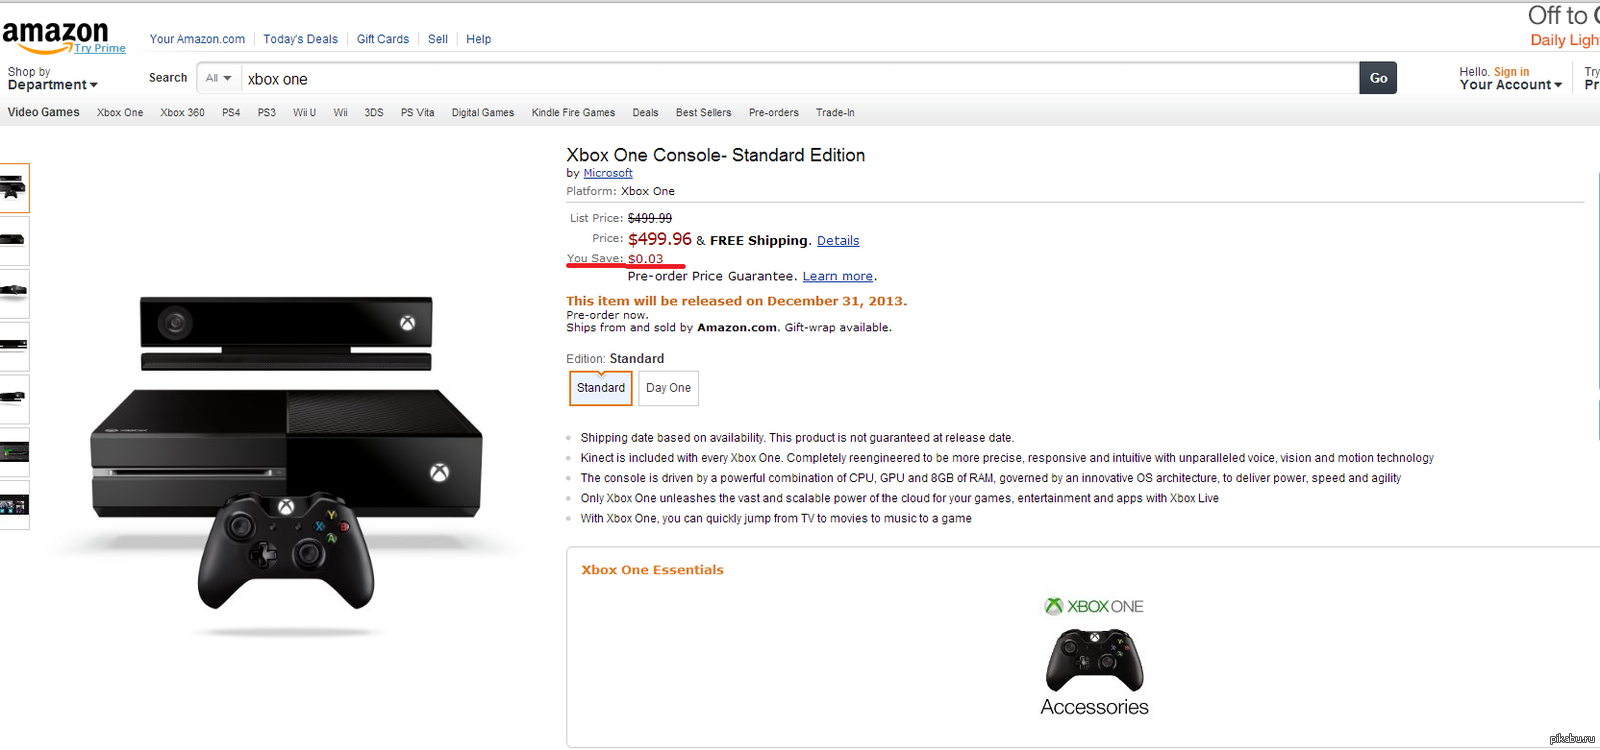Select the Standard edition option
Image resolution: width=1600 pixels, height=750 pixels.
point(601,388)
